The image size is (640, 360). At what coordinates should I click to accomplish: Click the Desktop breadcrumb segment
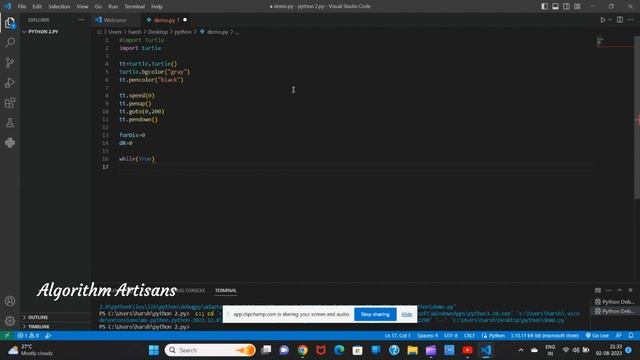[158, 32]
